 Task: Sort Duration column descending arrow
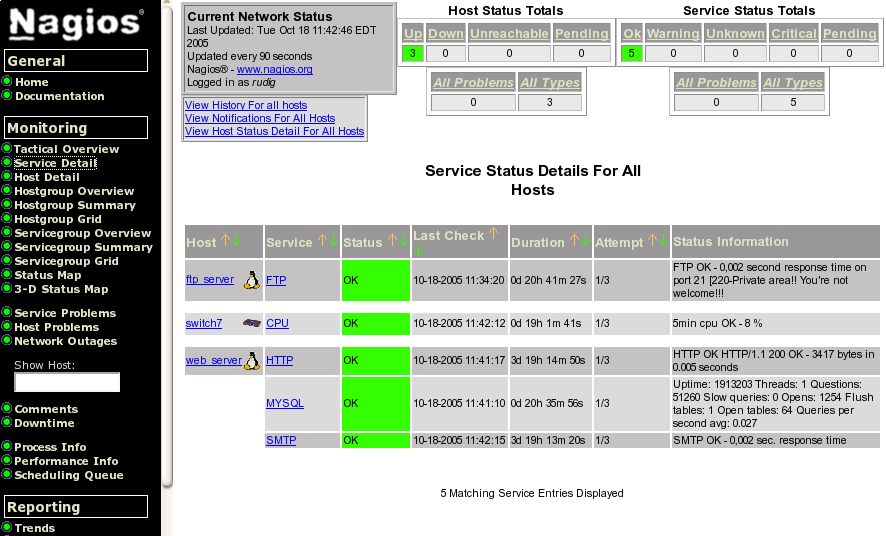(585, 240)
